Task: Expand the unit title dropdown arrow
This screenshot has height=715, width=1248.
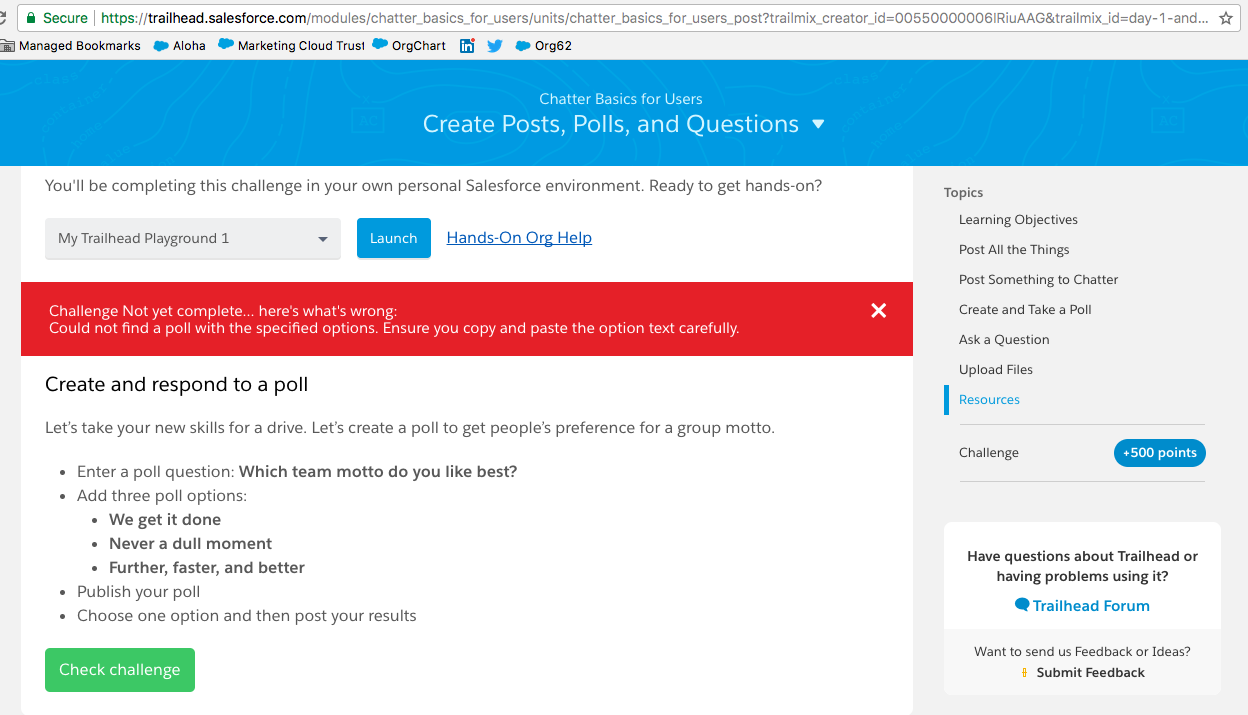Action: click(x=818, y=124)
